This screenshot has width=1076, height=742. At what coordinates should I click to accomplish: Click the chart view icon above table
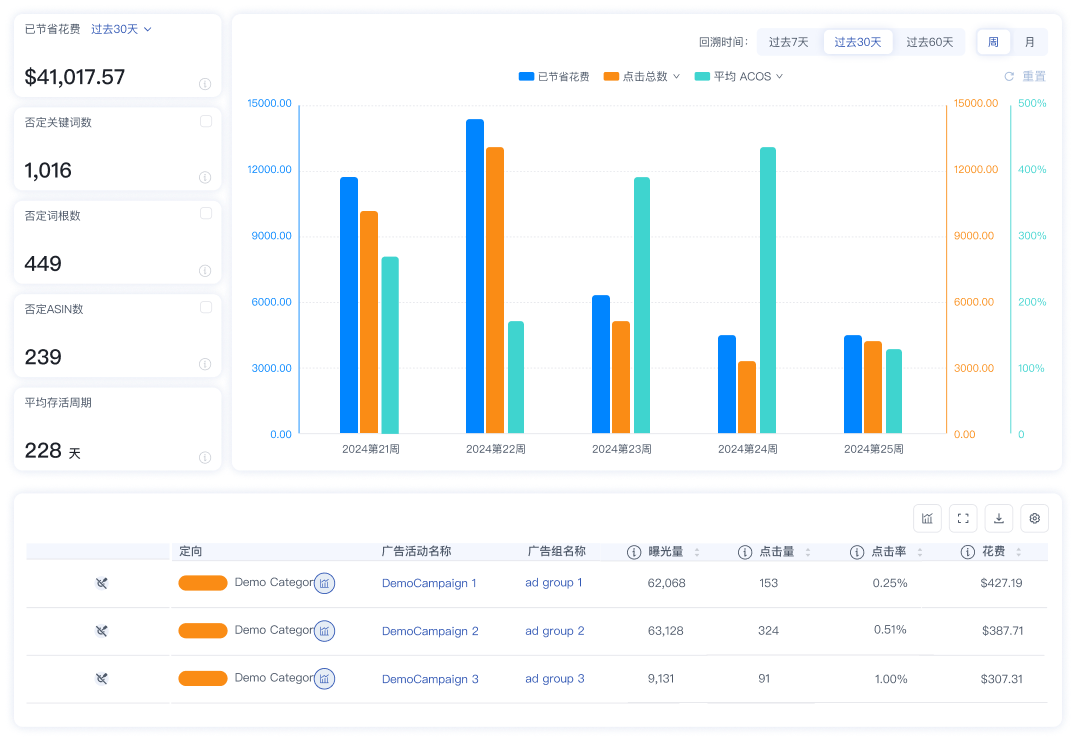tap(927, 518)
